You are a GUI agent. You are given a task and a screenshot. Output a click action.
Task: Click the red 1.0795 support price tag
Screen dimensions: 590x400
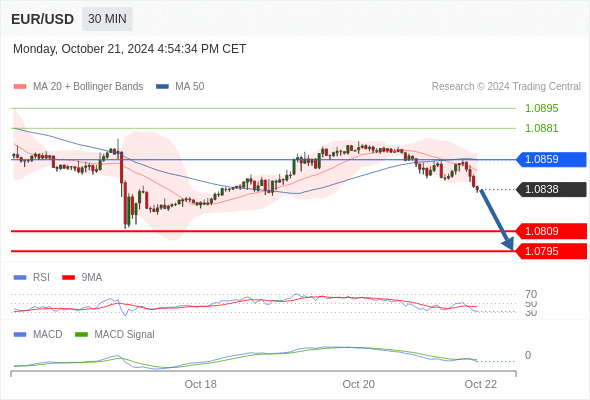pos(551,251)
